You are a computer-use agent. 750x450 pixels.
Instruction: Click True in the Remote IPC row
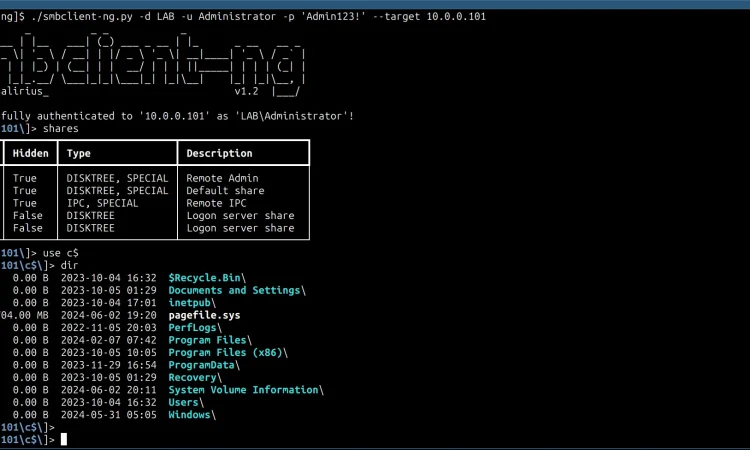point(24,203)
